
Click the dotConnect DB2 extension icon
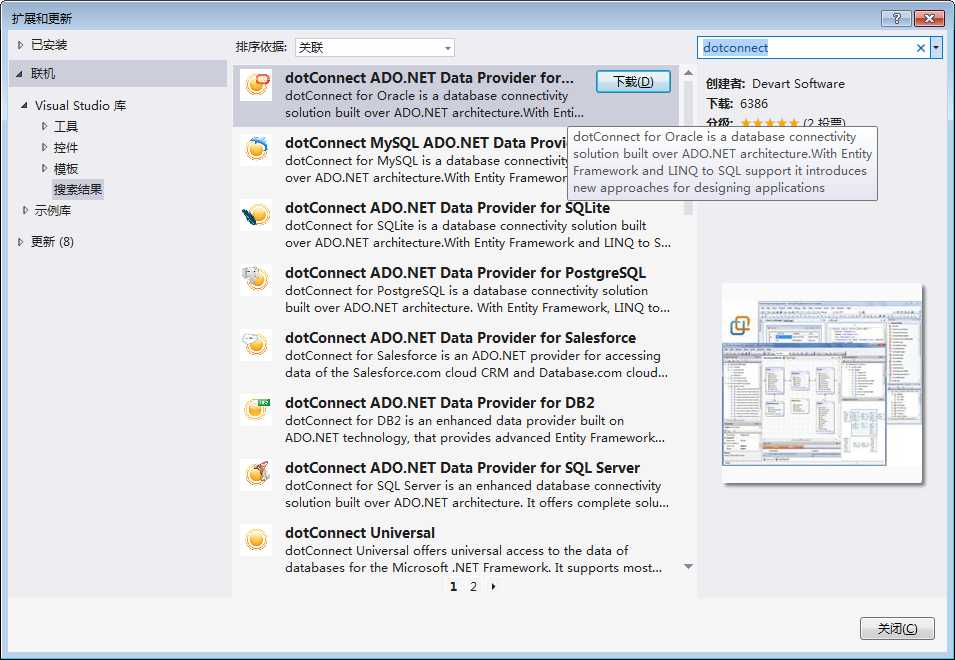256,409
